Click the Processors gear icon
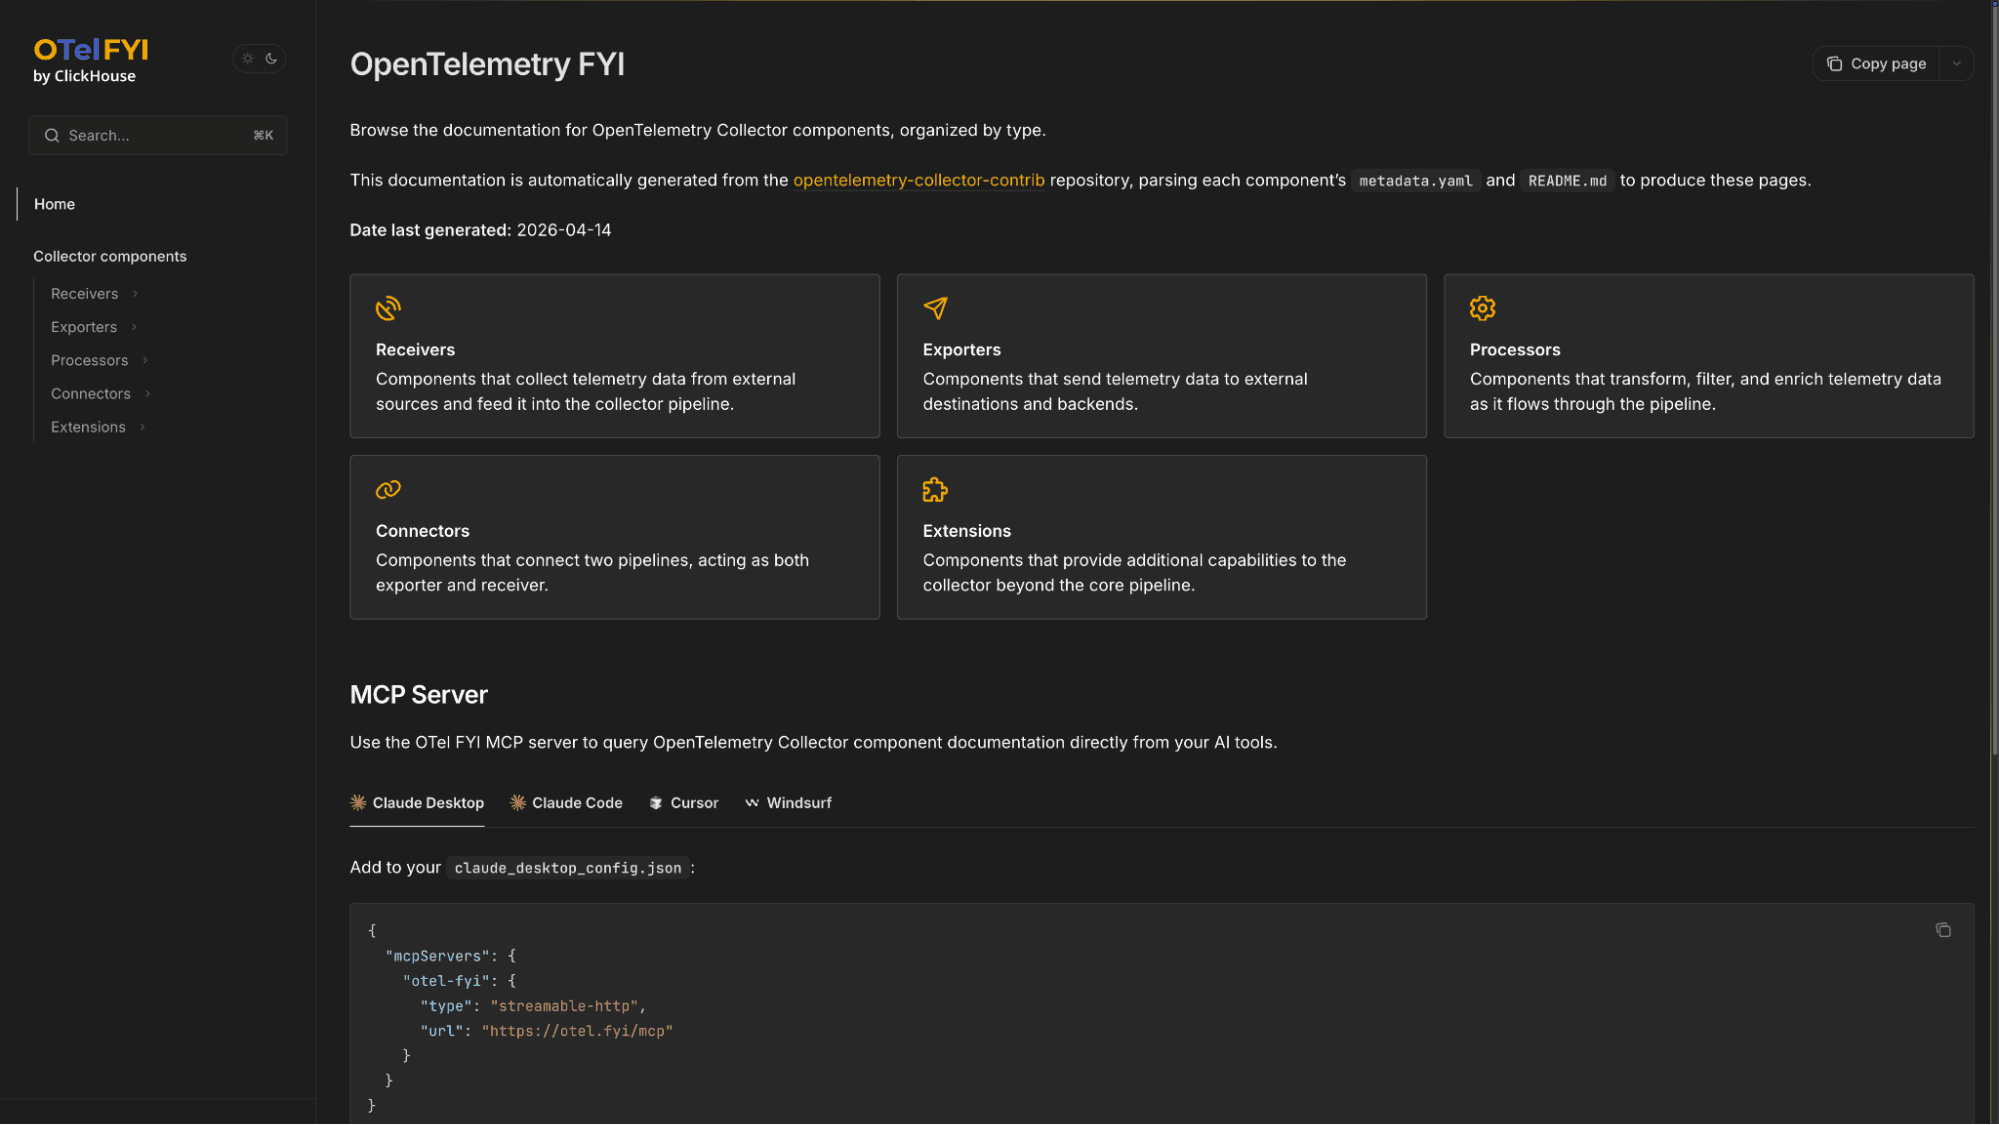1999x1125 pixels. [1482, 308]
